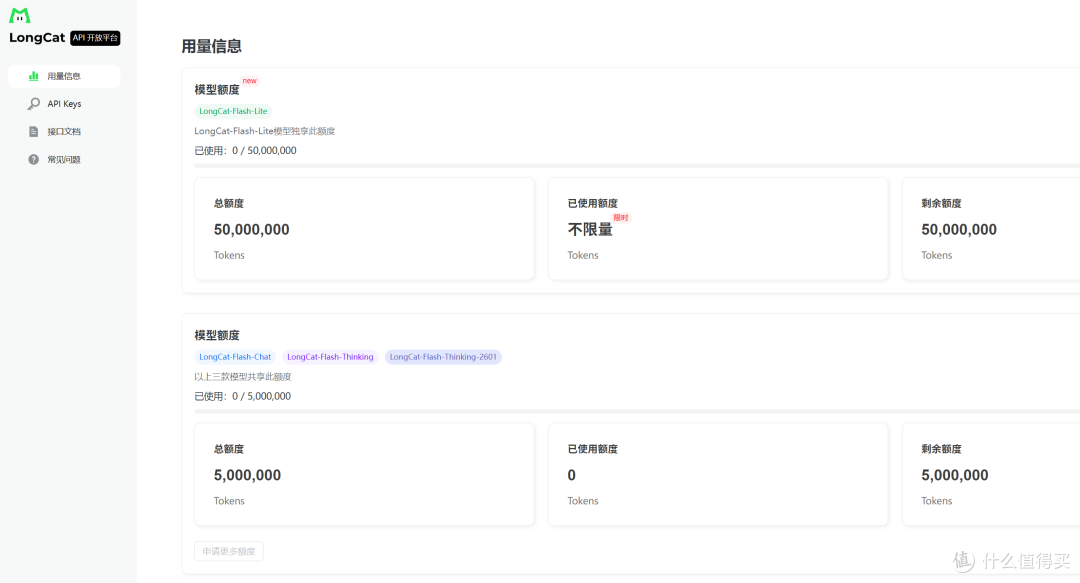Select the LongCat-Flash-Thinking-2601 model tag

tap(443, 357)
